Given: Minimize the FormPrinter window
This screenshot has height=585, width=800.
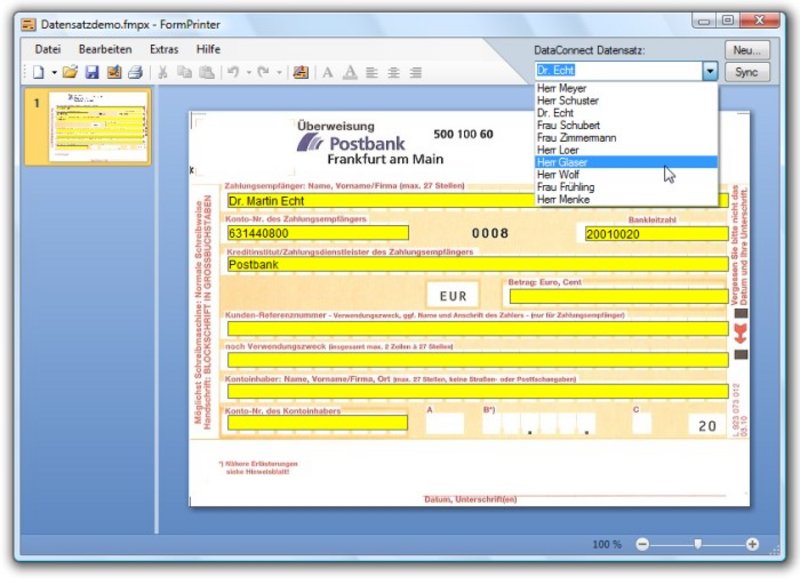Looking at the screenshot, I should 705,21.
